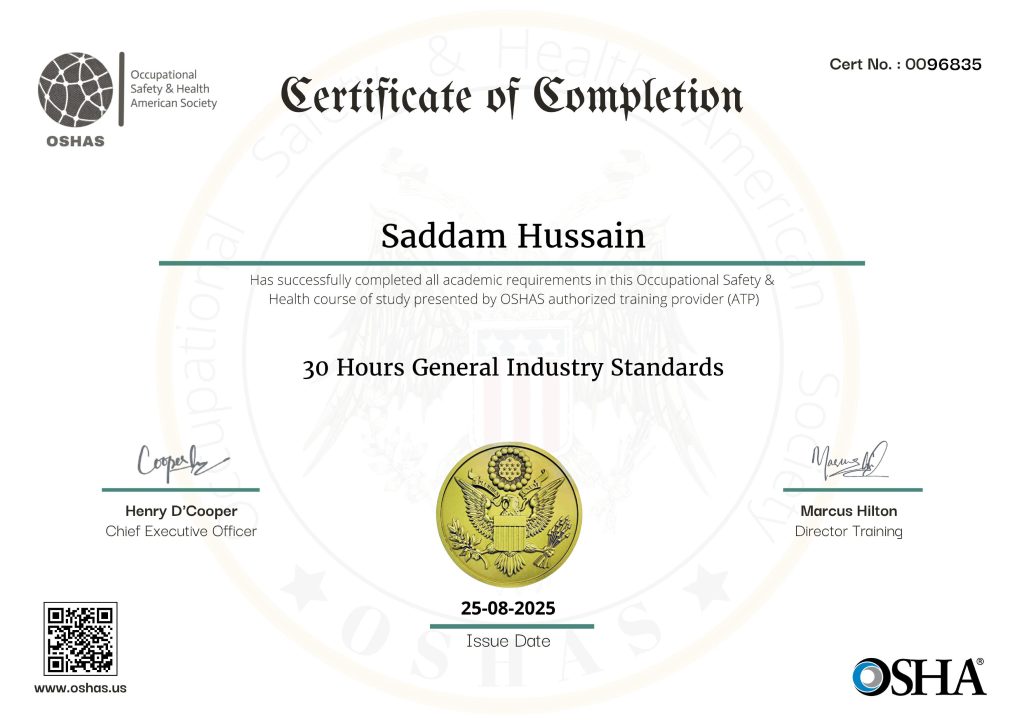Click the Cert No. 0096835 text
The image size is (1024, 724).
(905, 64)
